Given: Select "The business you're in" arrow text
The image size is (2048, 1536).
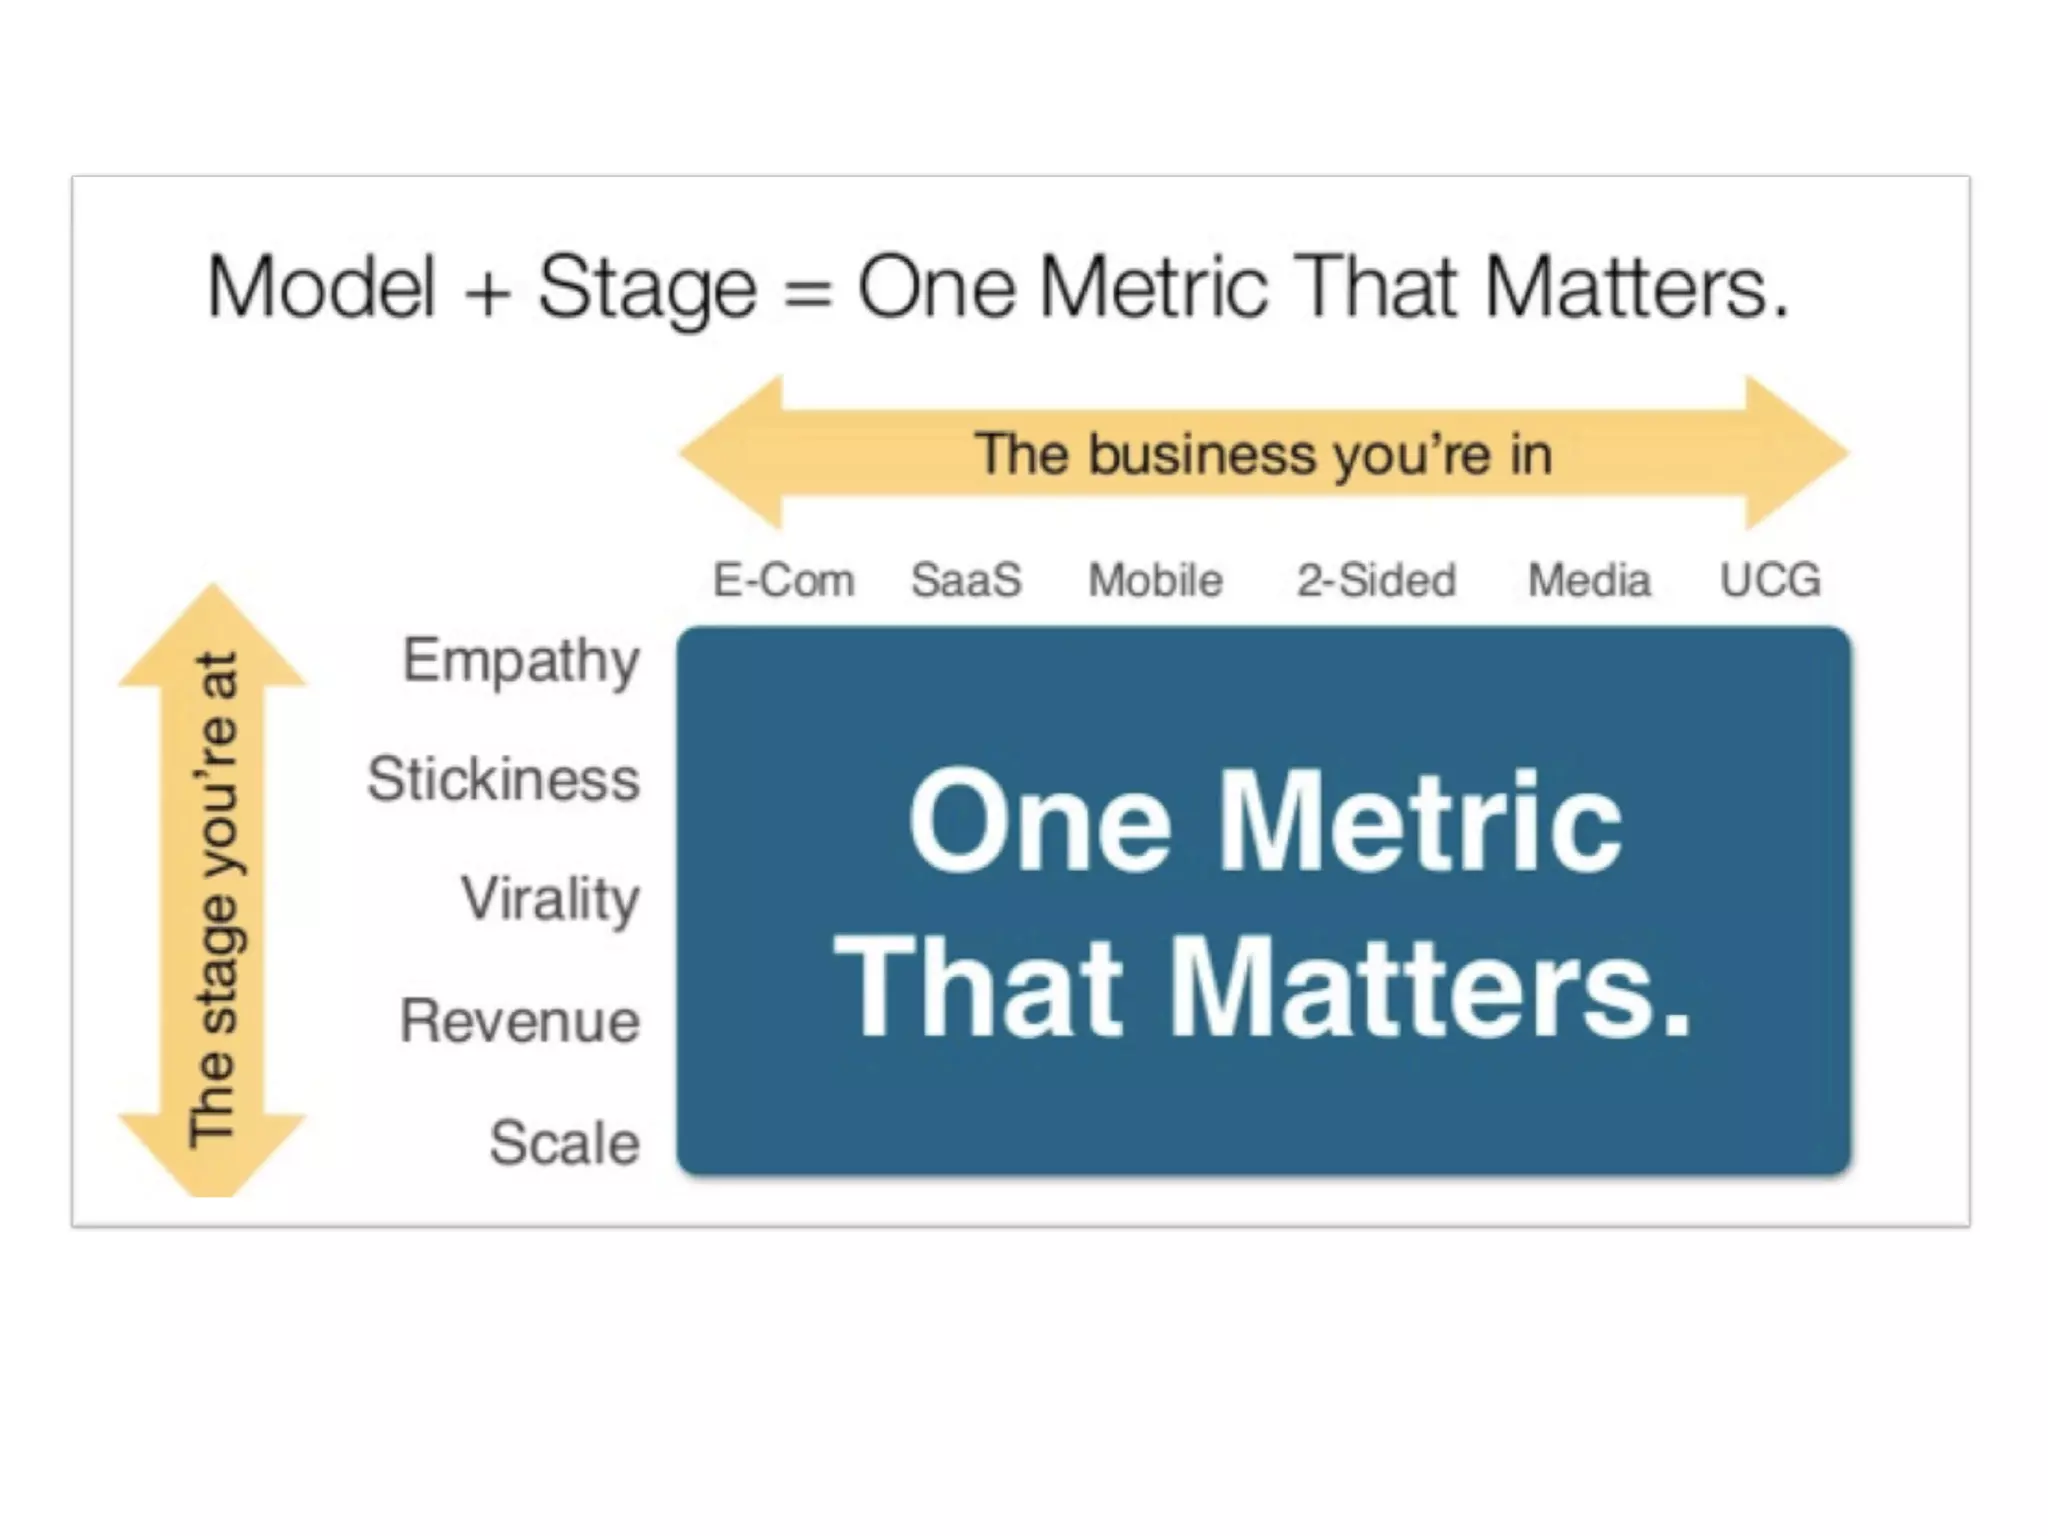Looking at the screenshot, I should (x=1263, y=454).
